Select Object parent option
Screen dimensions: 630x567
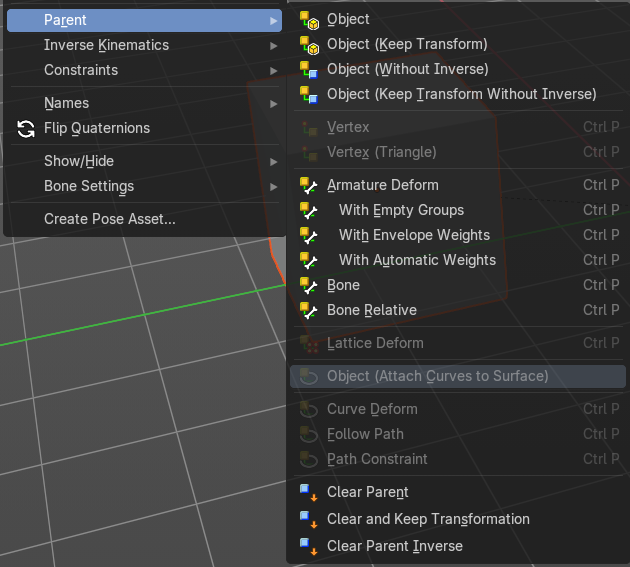[458, 19]
